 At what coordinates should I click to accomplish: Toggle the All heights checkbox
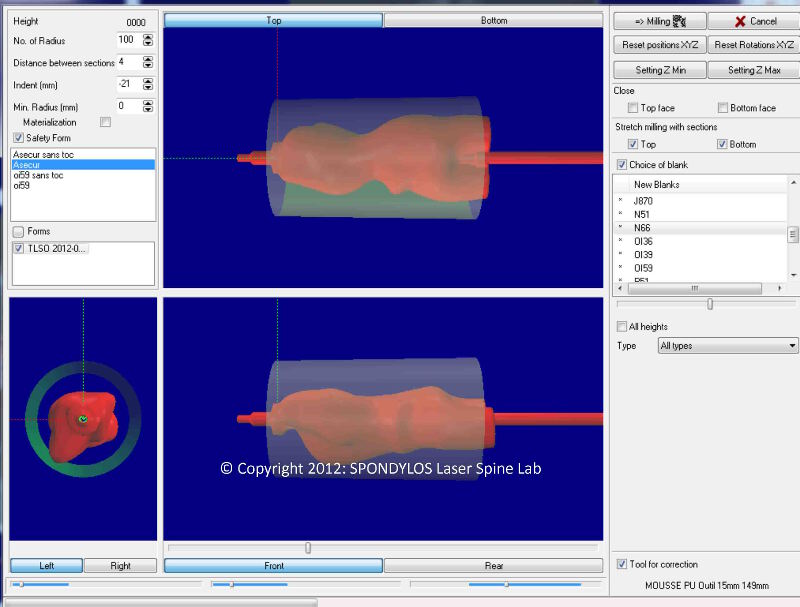[620, 327]
